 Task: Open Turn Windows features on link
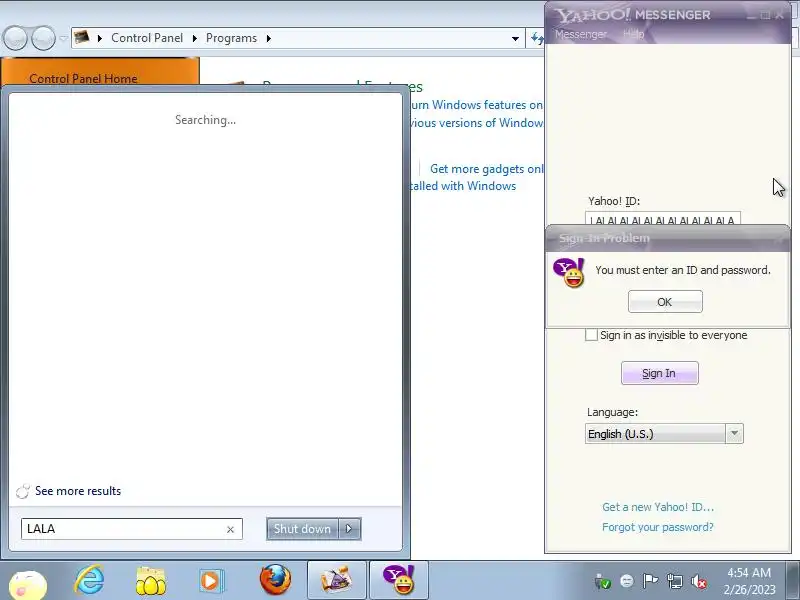pyautogui.click(x=476, y=105)
